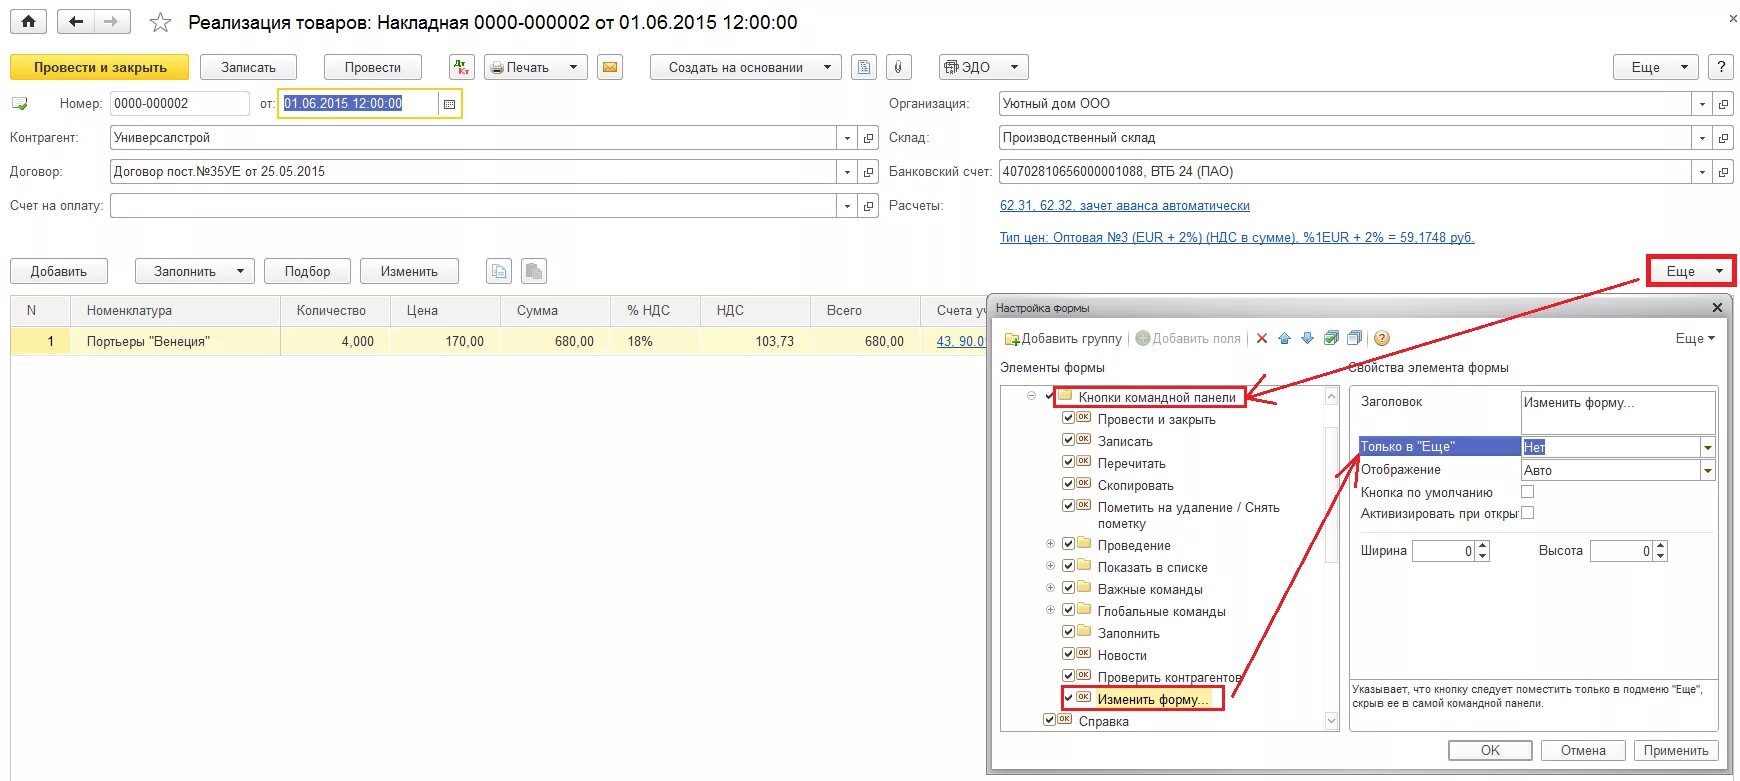Open Банковский счет record via open icon
This screenshot has height=781, width=1740.
1723,172
